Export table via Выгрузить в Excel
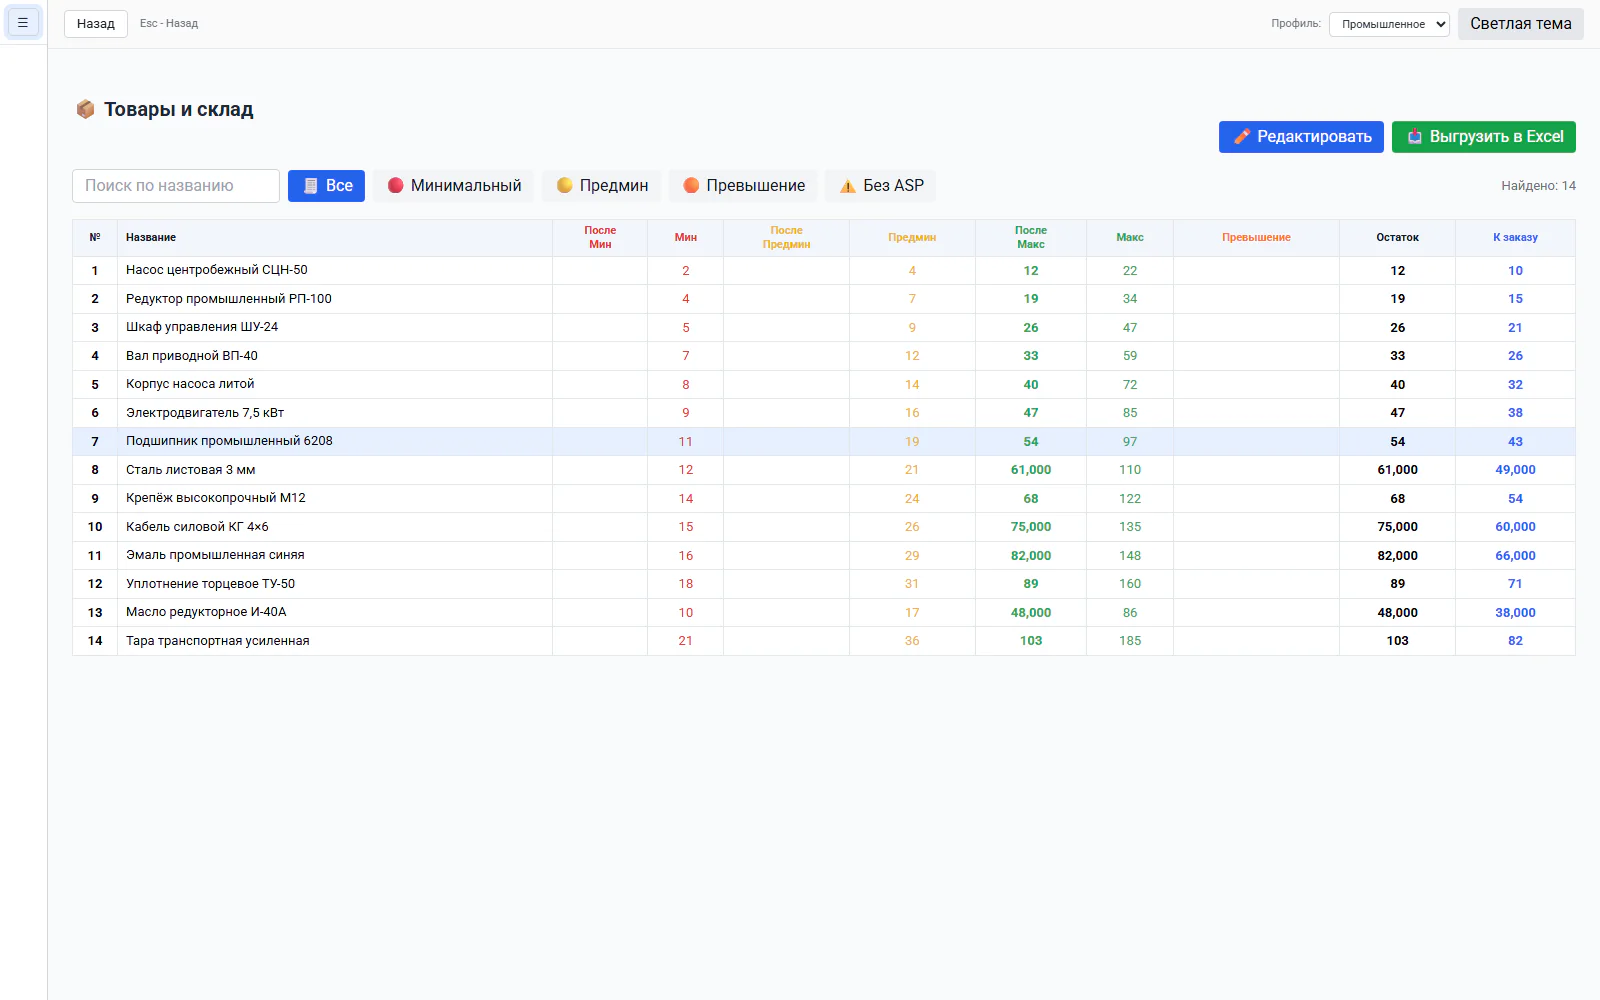 click(x=1483, y=137)
